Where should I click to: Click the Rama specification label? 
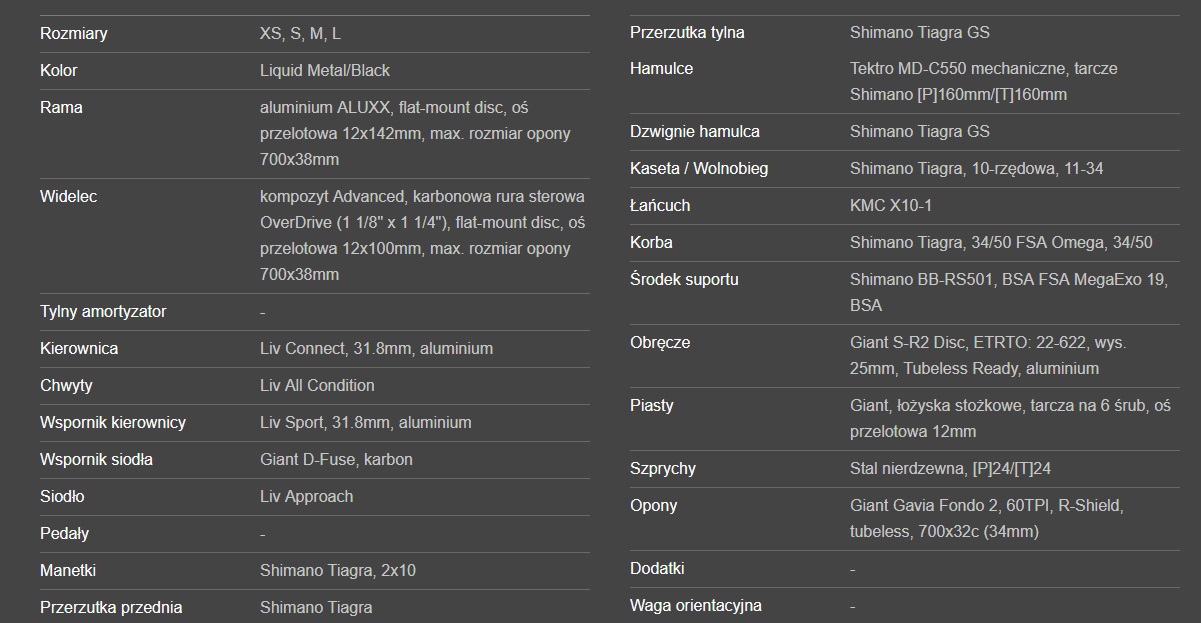tap(61, 107)
